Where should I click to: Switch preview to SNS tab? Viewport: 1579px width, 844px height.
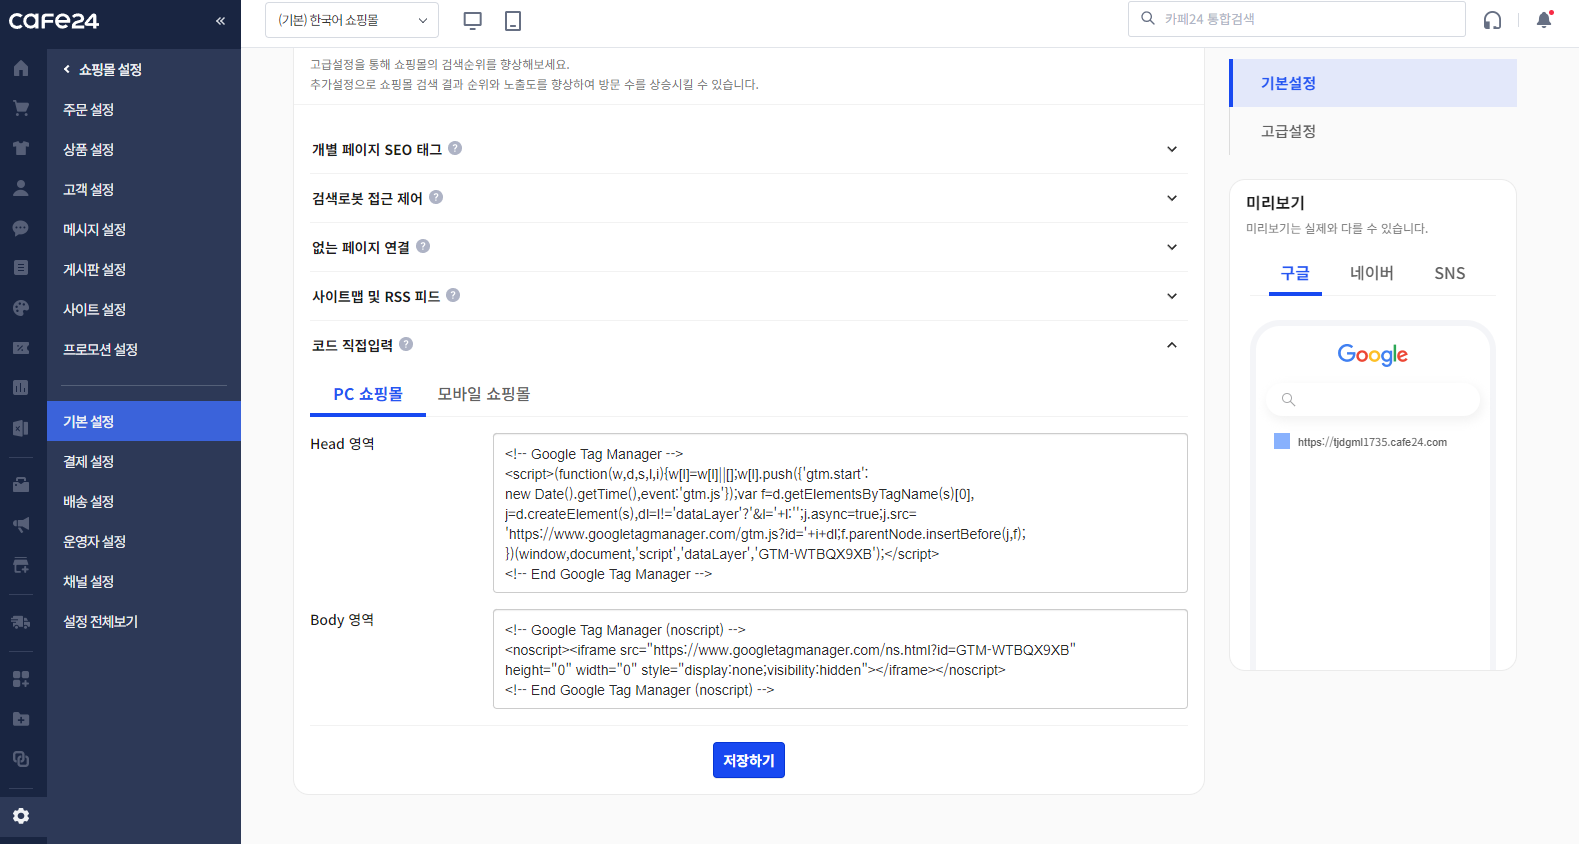click(x=1450, y=273)
